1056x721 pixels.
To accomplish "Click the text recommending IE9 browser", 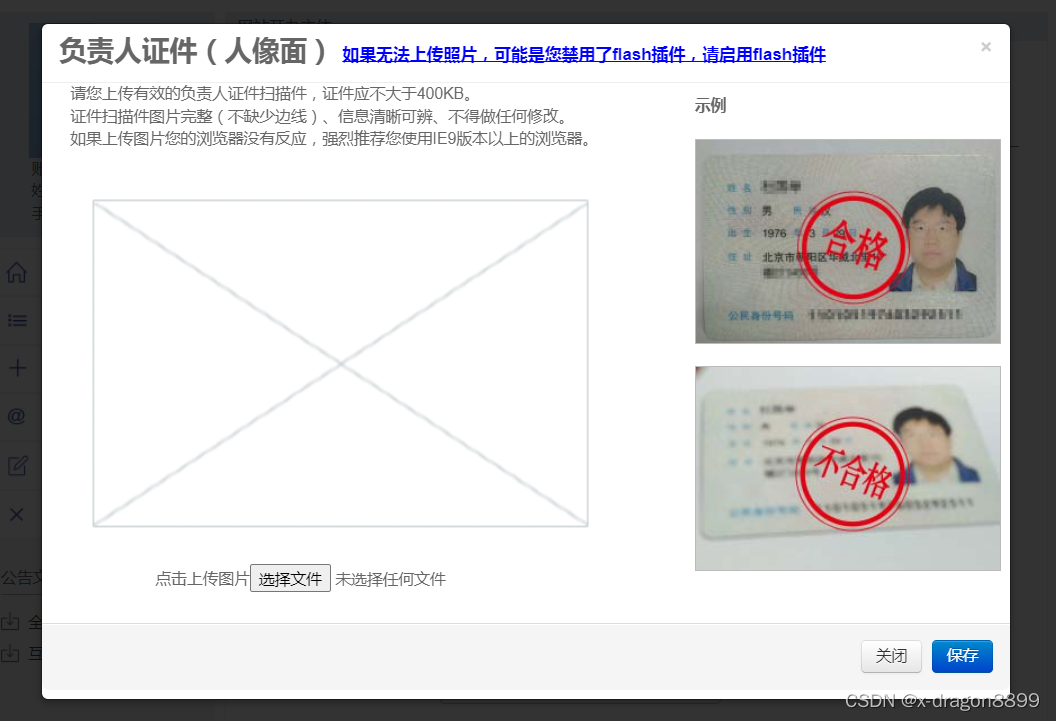I will 331,139.
